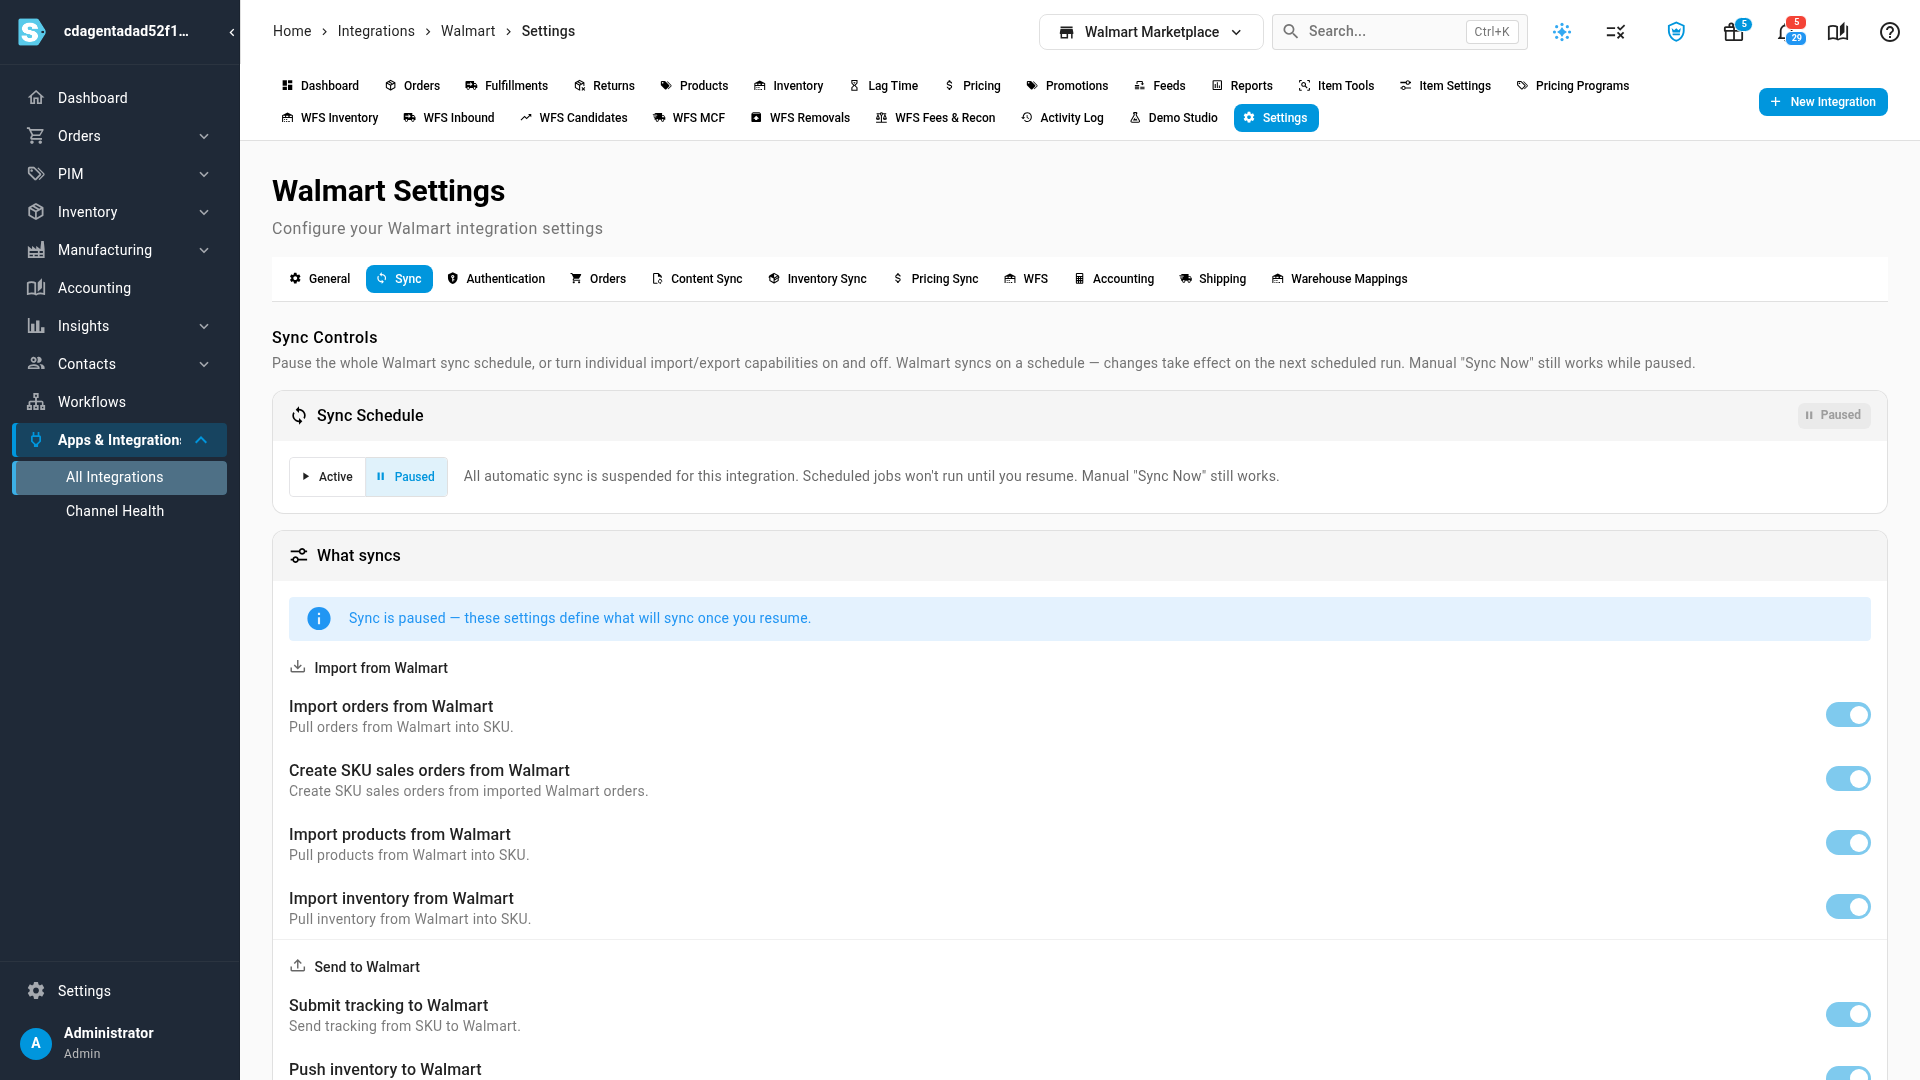Toggle Submit tracking to Walmart switch
Viewport: 1920px width, 1080px height.
point(1848,1015)
